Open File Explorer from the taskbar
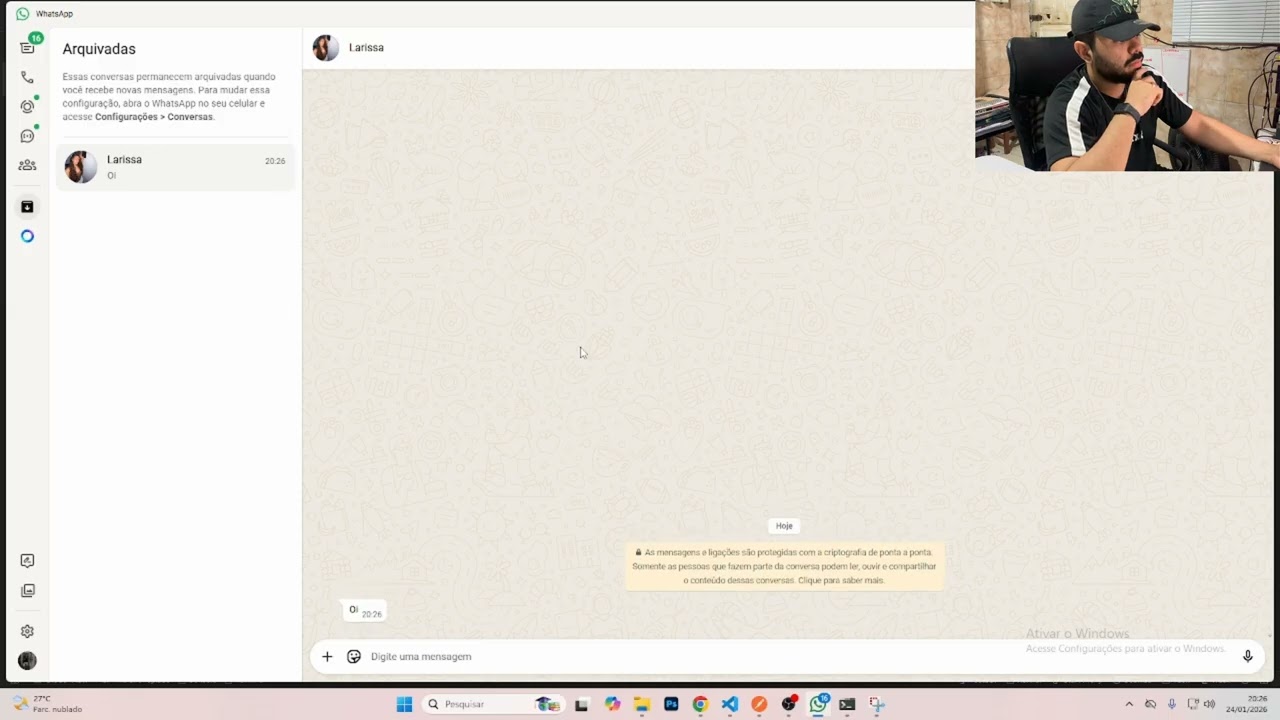 (x=642, y=704)
